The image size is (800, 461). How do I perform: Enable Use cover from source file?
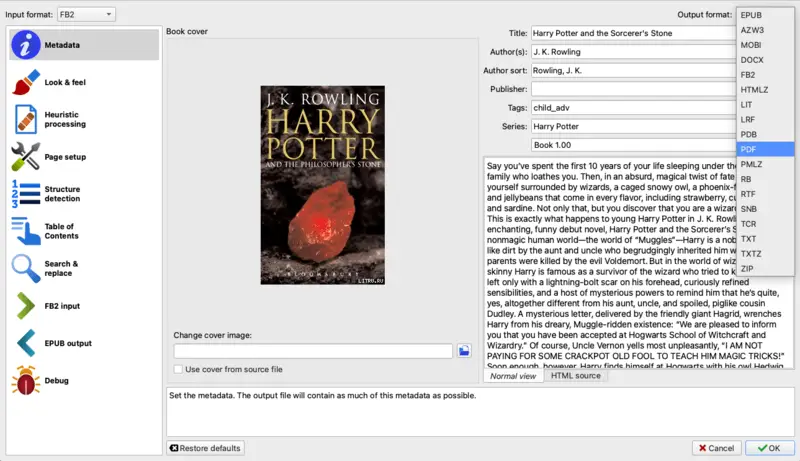(178, 369)
